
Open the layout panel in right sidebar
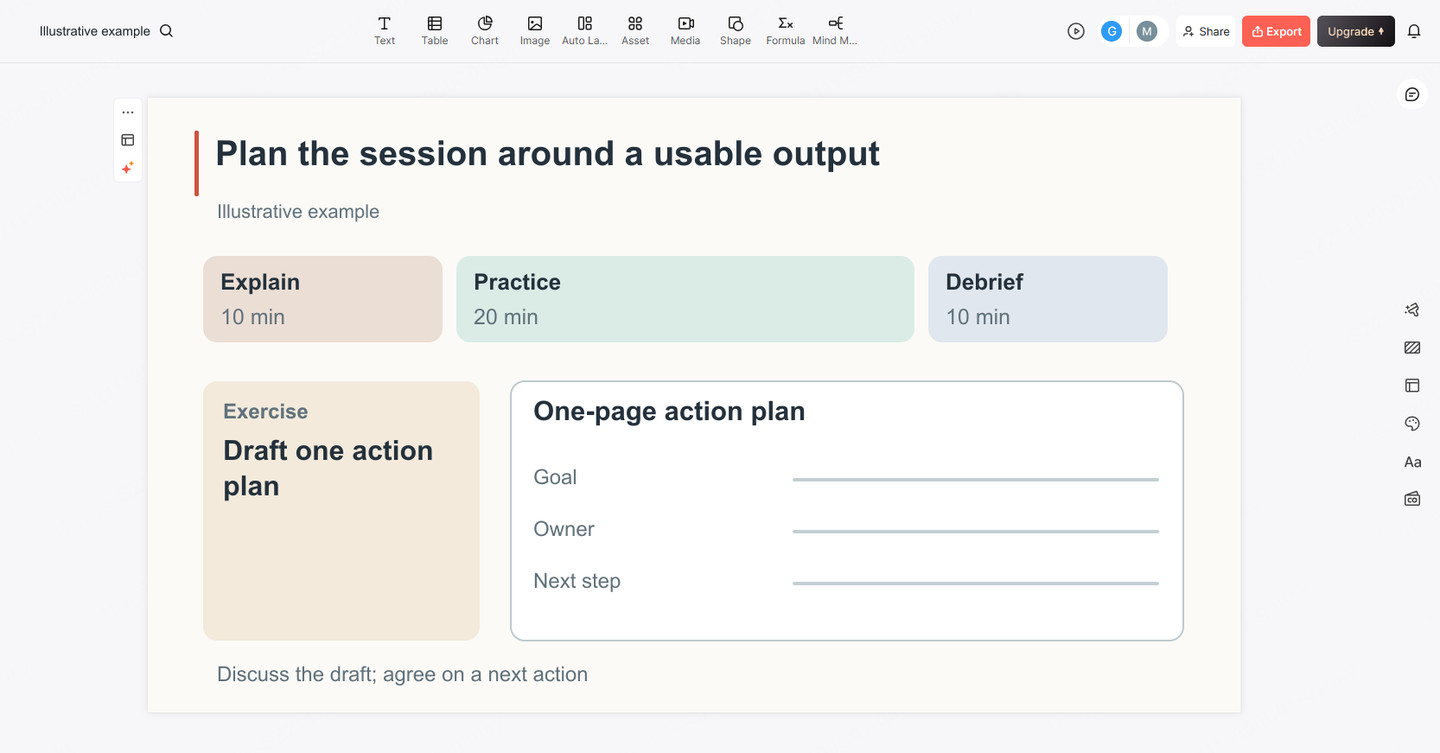point(1412,385)
